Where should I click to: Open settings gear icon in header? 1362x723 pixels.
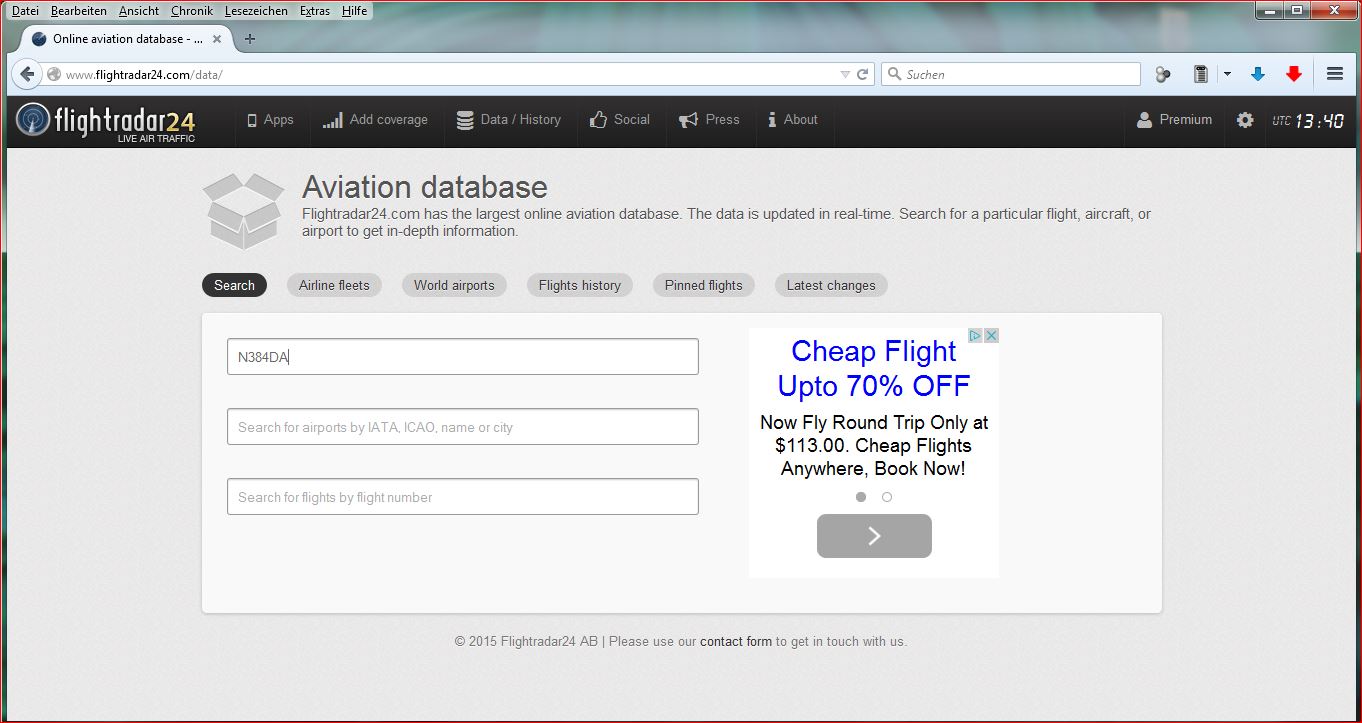(x=1244, y=120)
